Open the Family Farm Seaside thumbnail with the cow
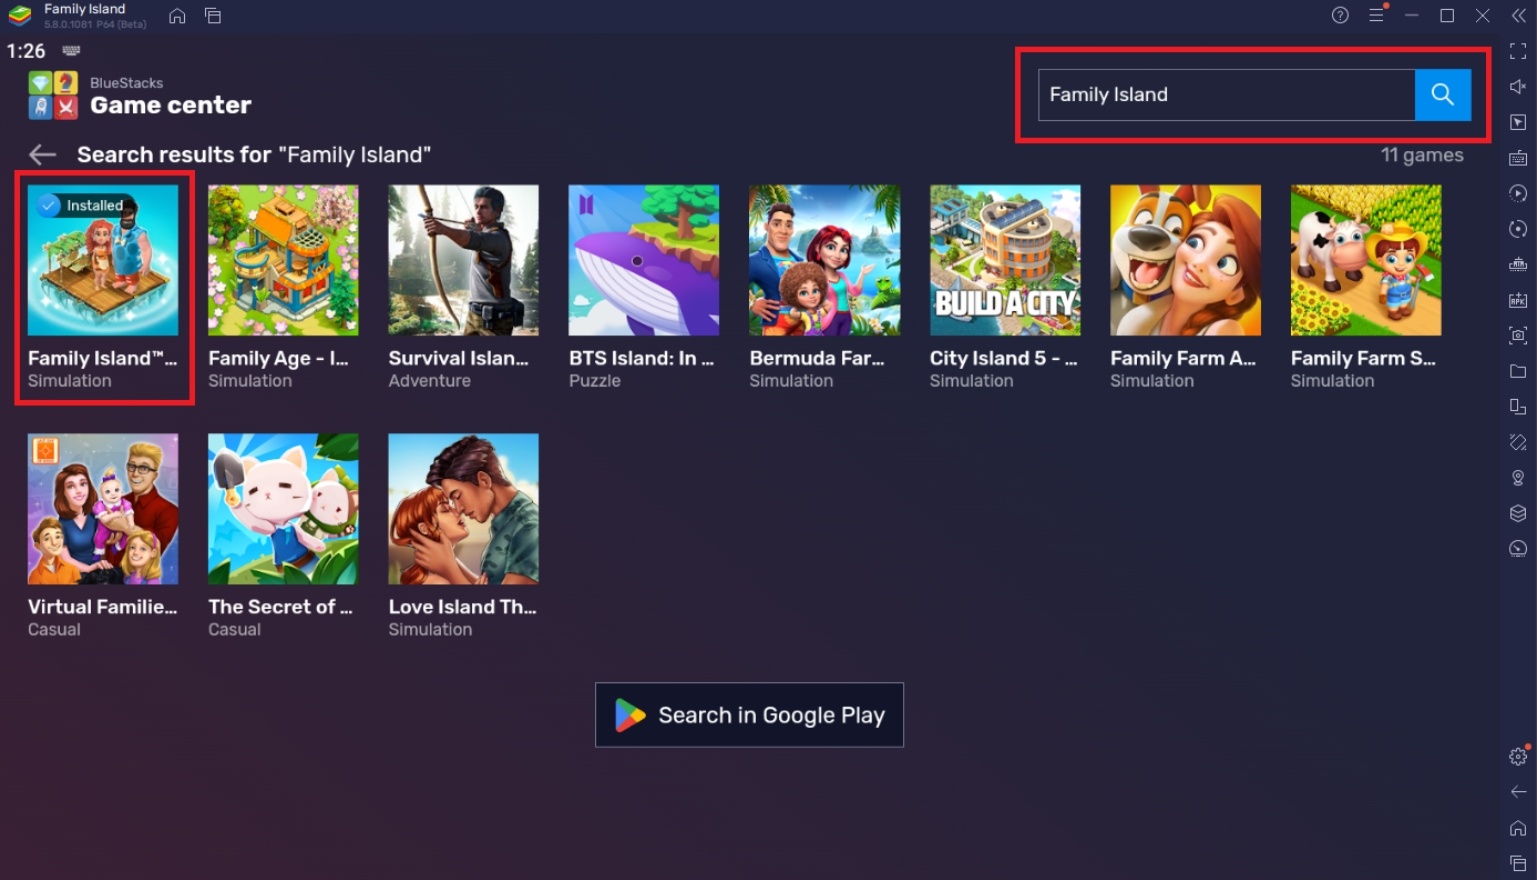This screenshot has width=1537, height=880. click(1366, 260)
